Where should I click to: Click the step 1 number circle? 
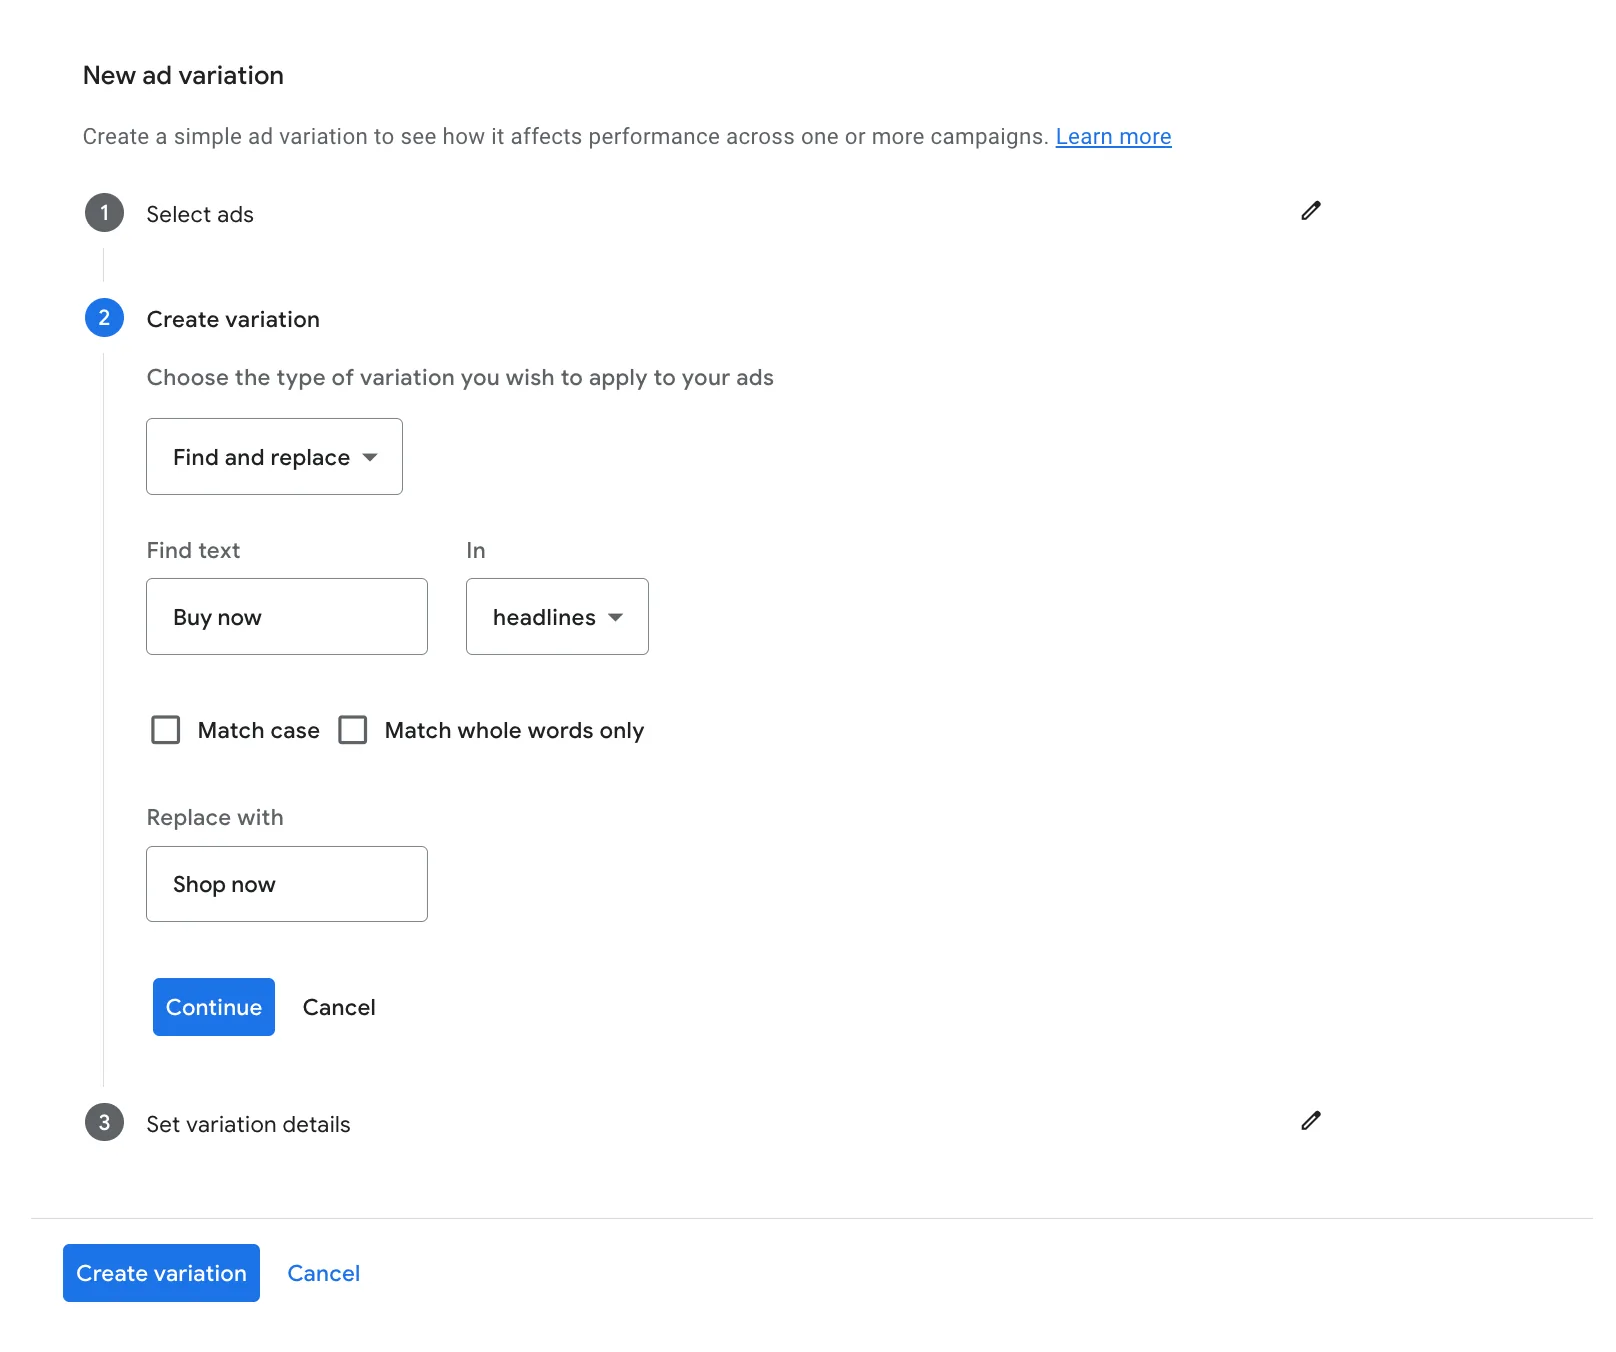click(104, 213)
